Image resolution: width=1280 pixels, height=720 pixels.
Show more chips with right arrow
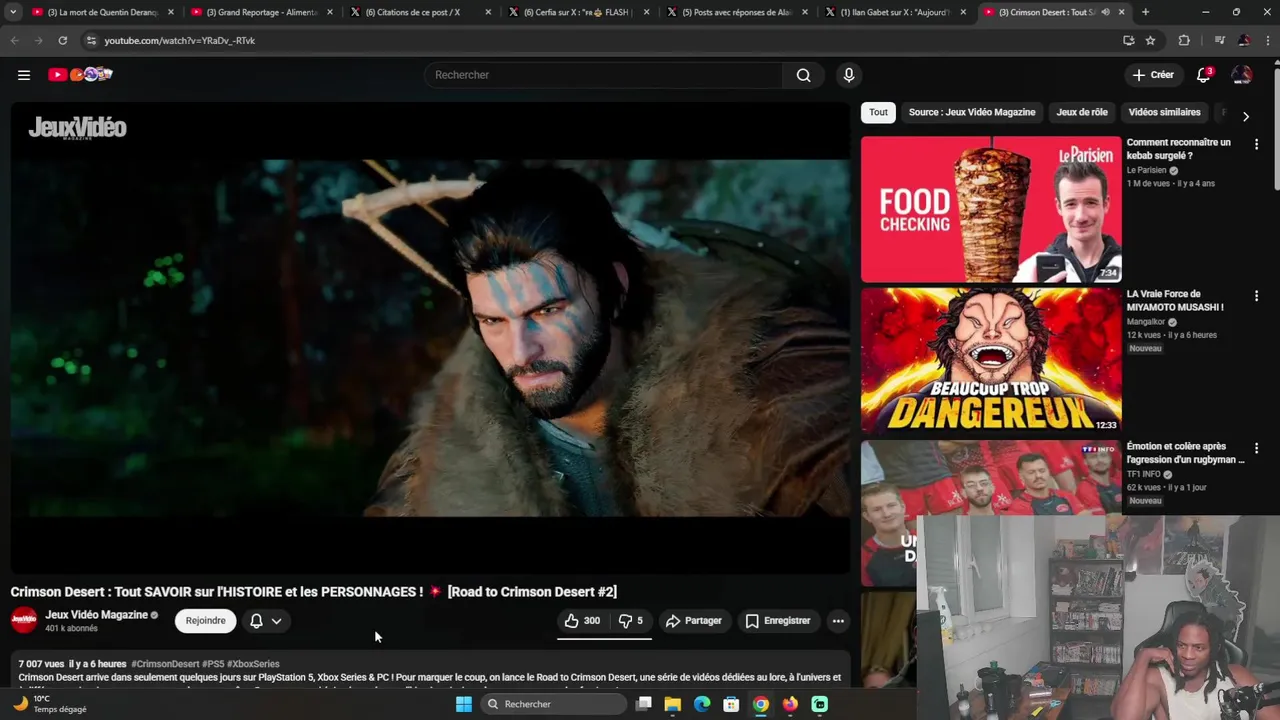(1245, 116)
